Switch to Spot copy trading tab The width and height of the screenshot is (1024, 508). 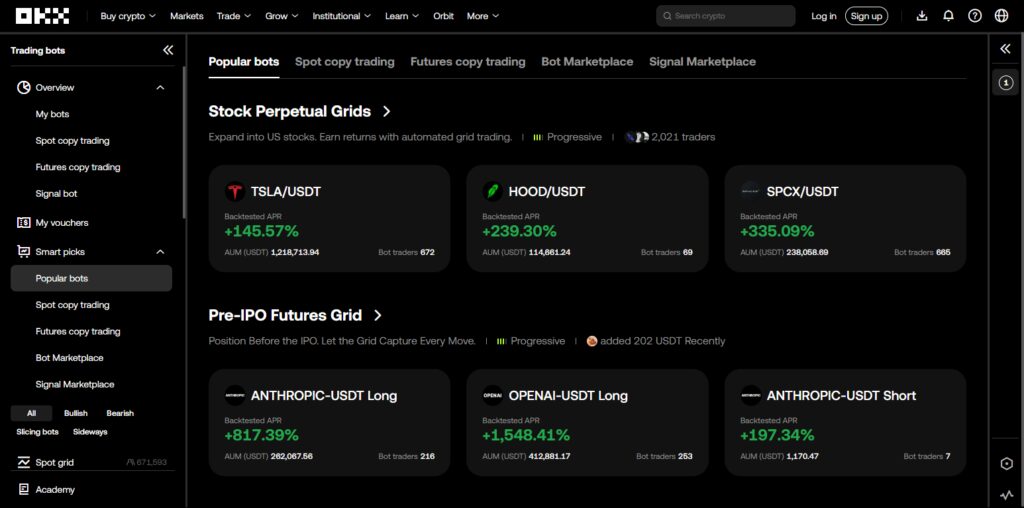point(345,62)
